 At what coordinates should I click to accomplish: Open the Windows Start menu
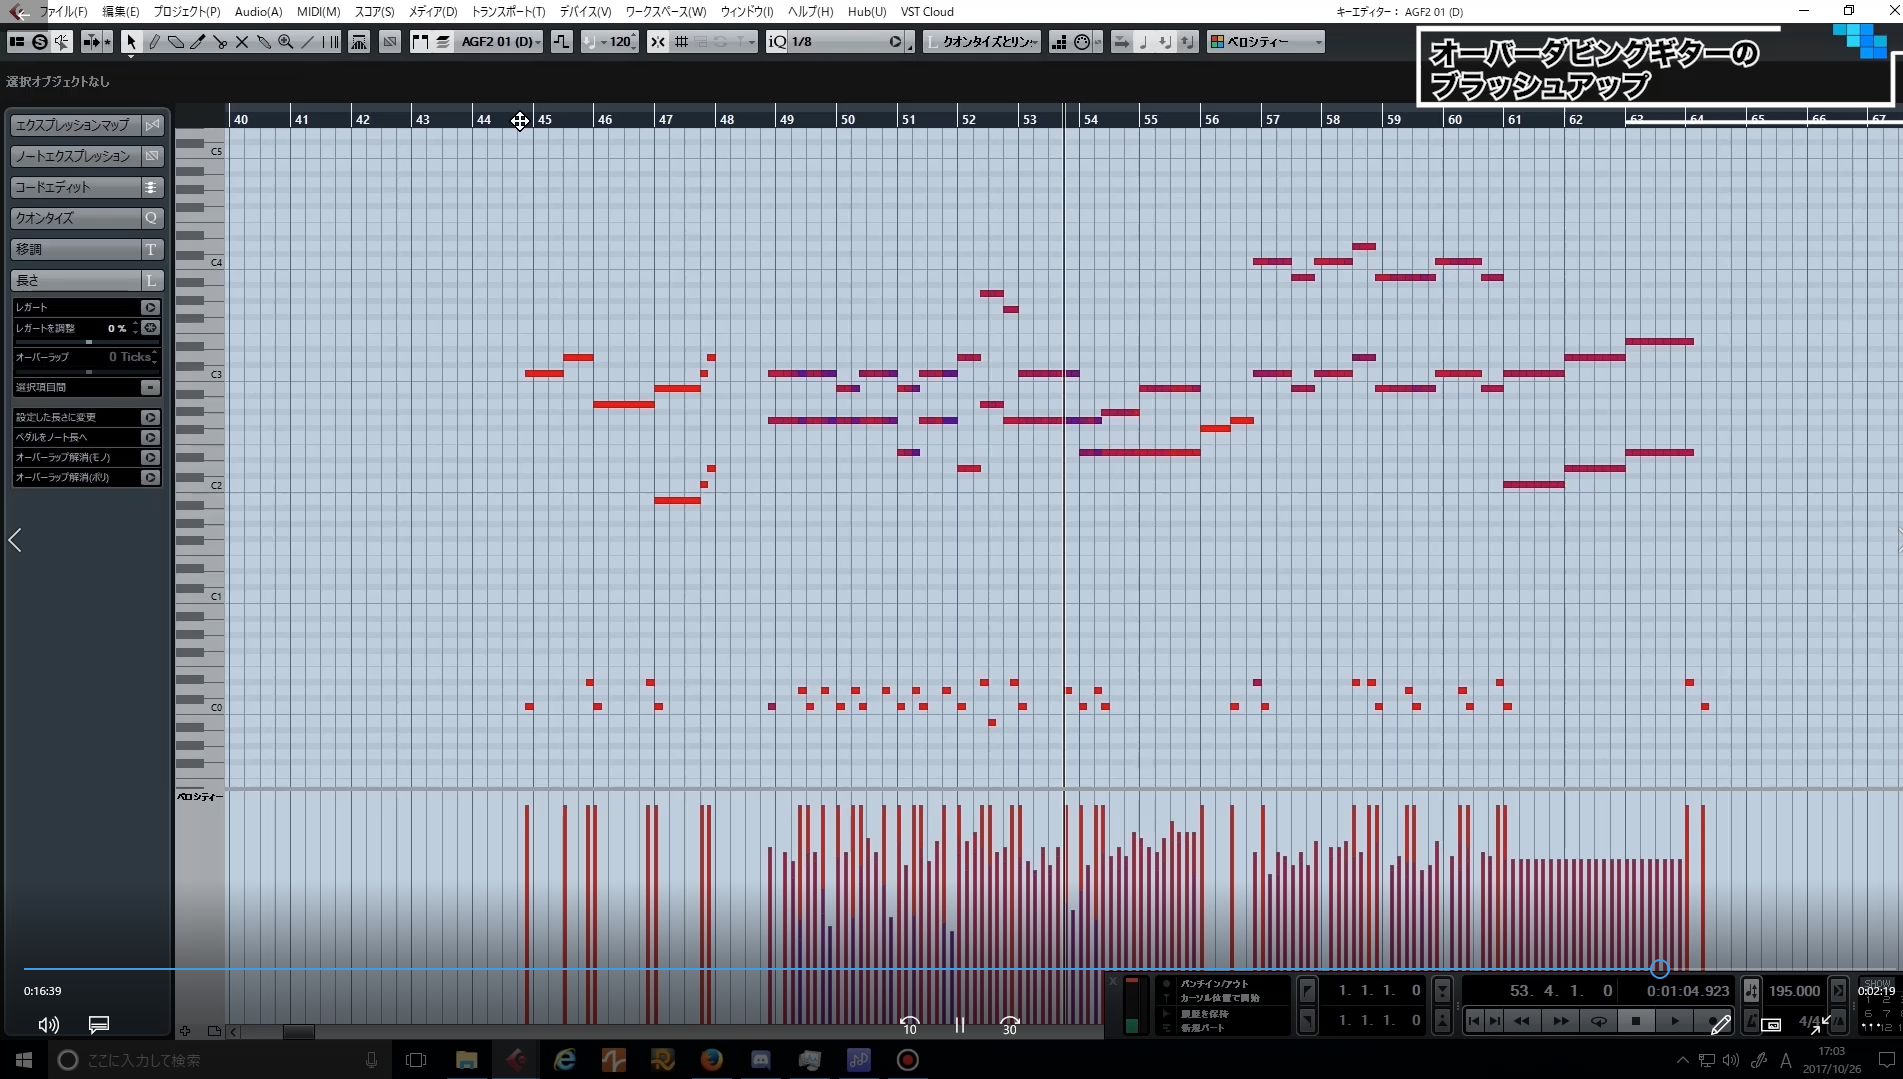(x=23, y=1060)
